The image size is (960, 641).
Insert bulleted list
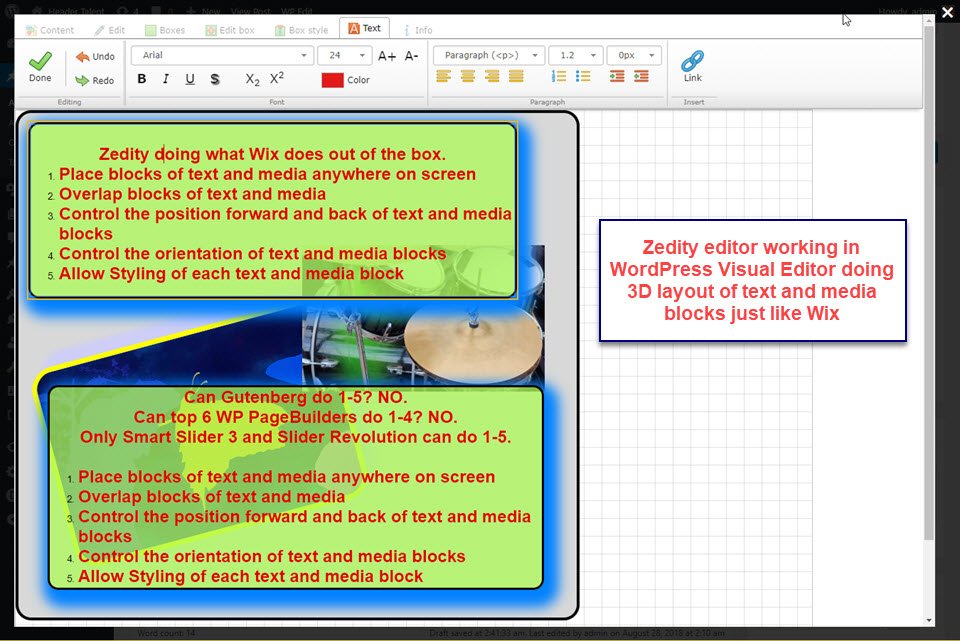pyautogui.click(x=583, y=77)
